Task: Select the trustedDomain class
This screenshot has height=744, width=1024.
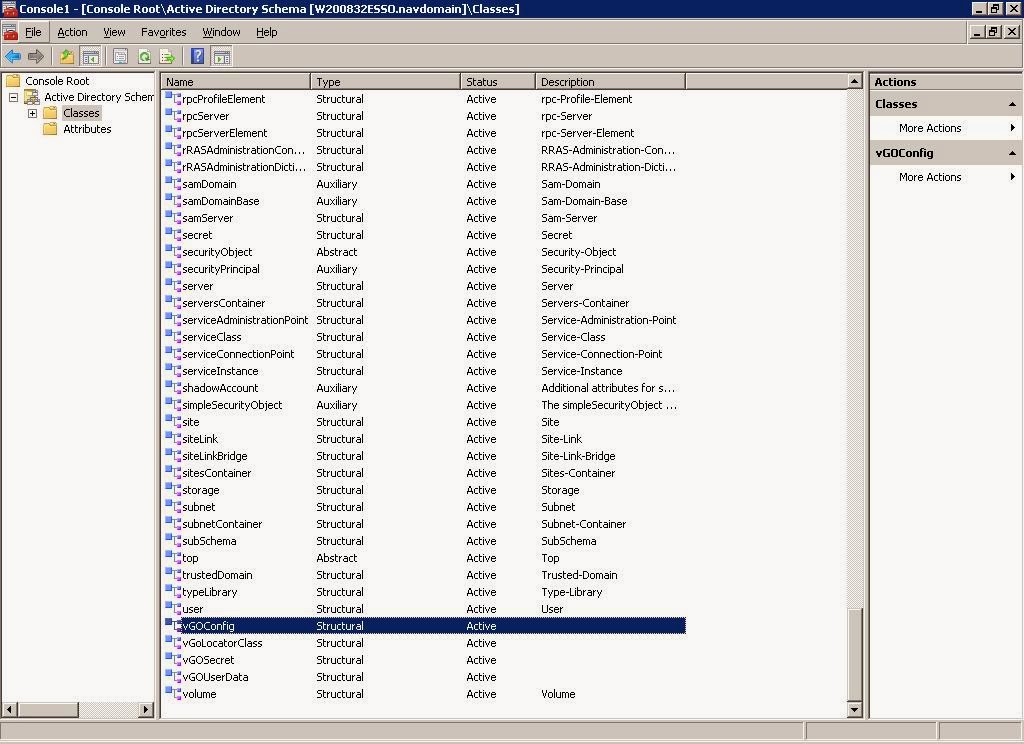Action: click(x=424, y=575)
